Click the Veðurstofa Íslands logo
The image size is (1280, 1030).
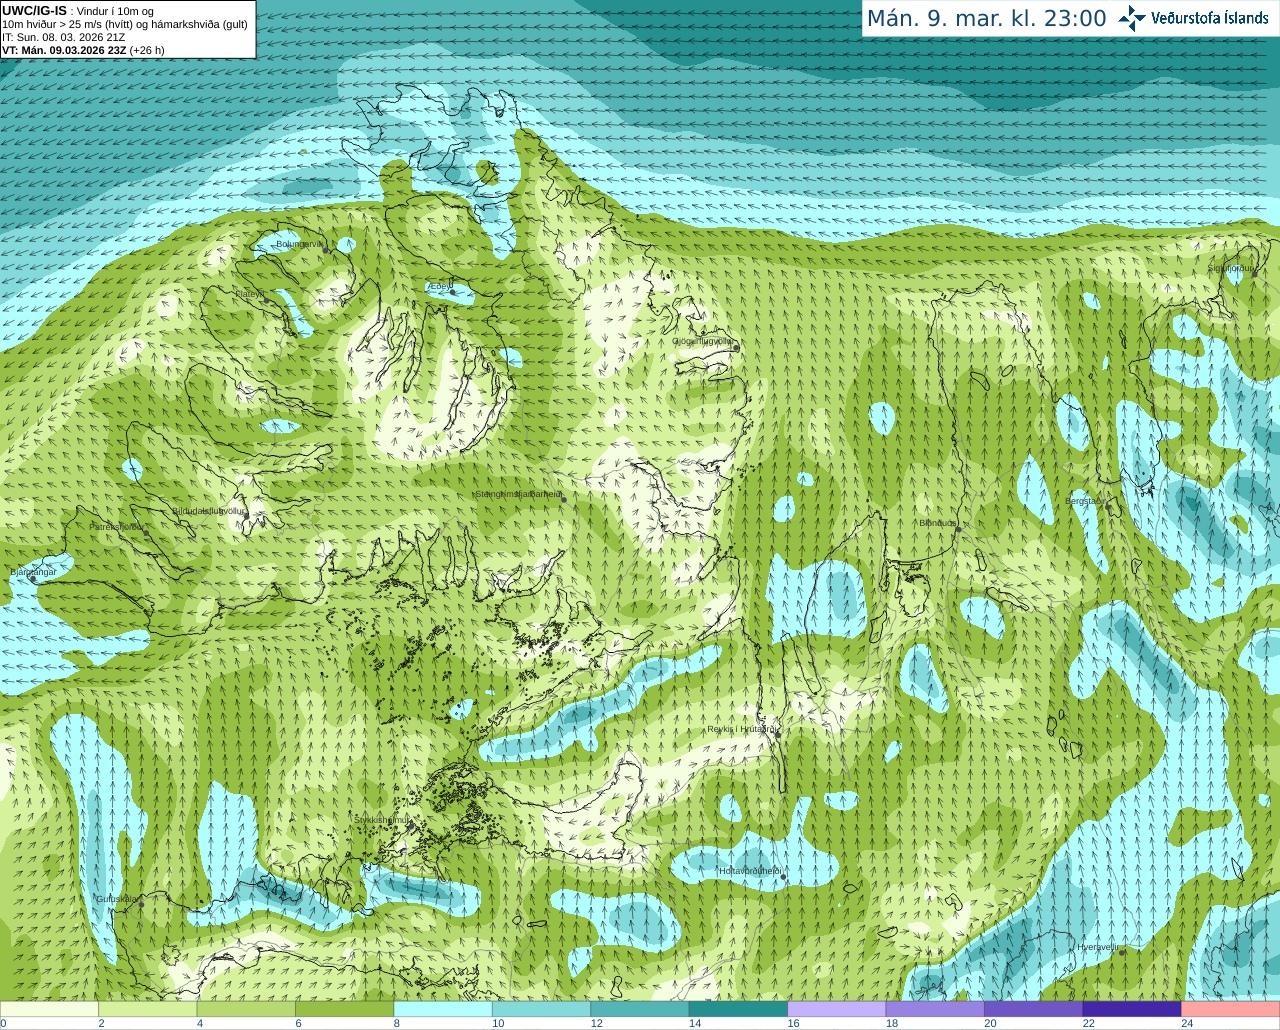1193,18
